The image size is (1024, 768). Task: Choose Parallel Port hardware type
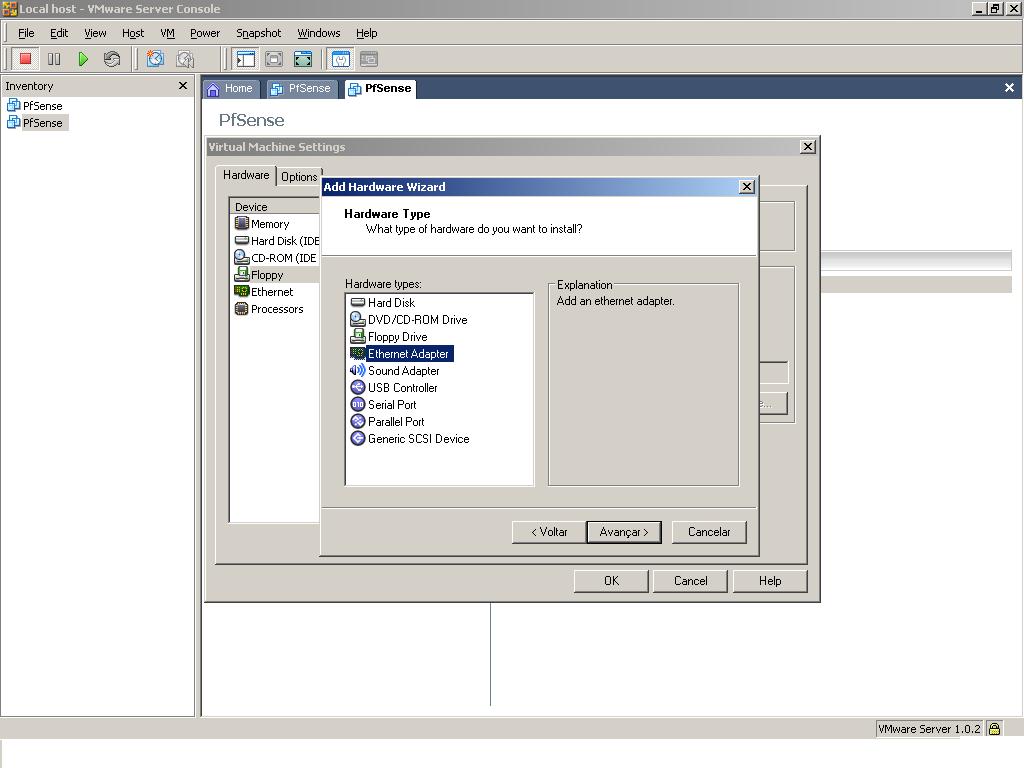[388, 421]
